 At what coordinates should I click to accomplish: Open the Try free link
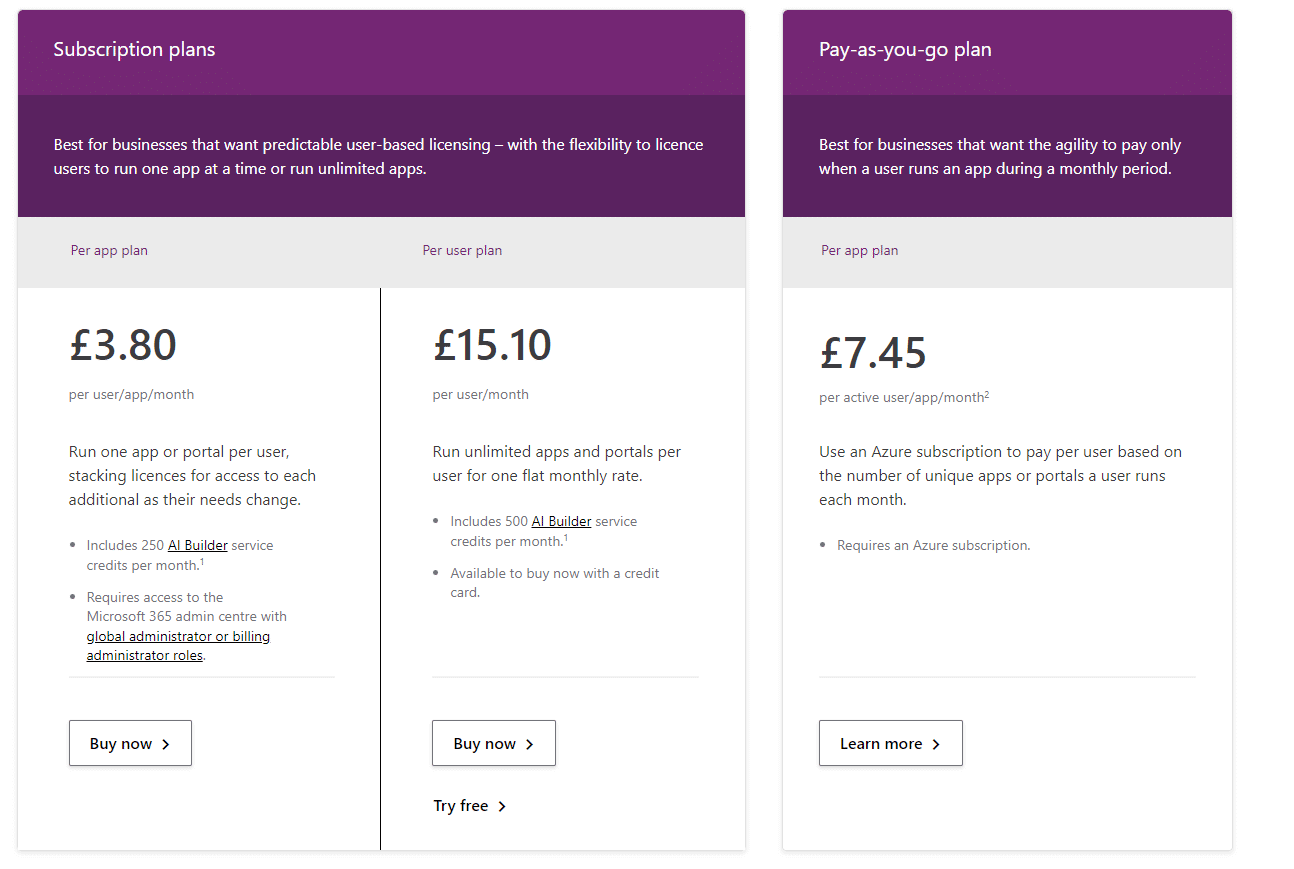tap(461, 806)
